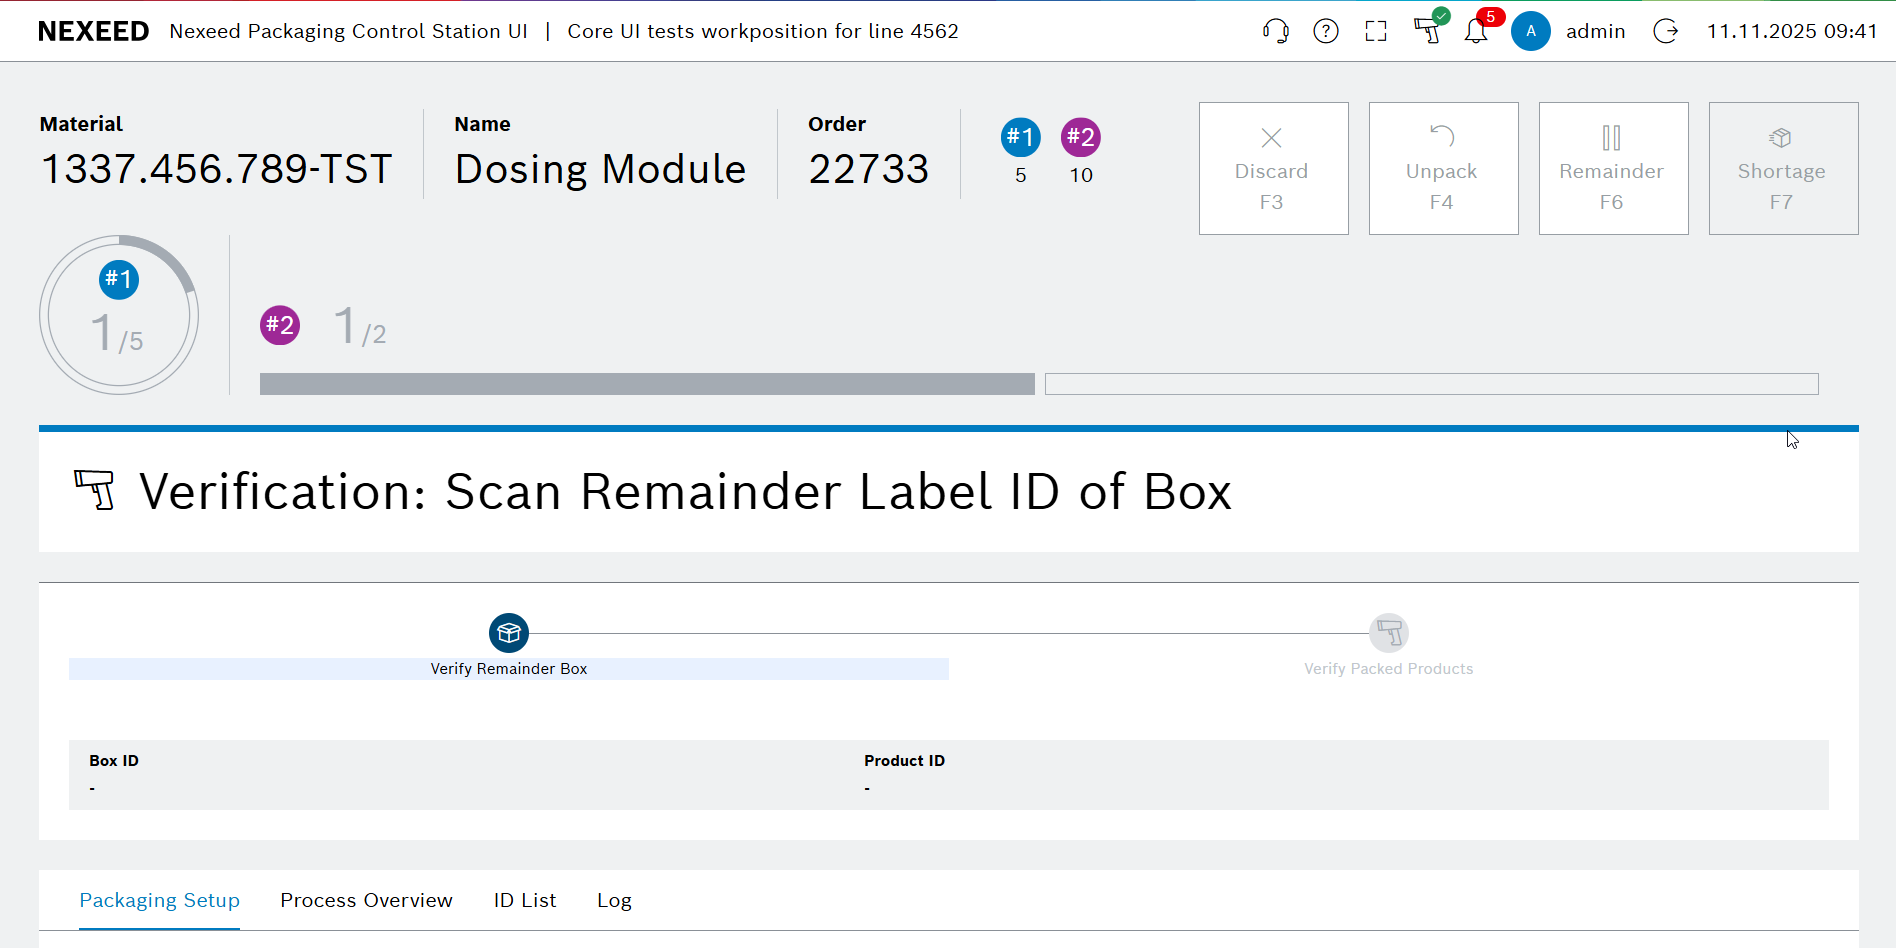Viewport: 1896px width, 948px height.
Task: Click the Verify Packed Products step icon
Action: point(1389,633)
